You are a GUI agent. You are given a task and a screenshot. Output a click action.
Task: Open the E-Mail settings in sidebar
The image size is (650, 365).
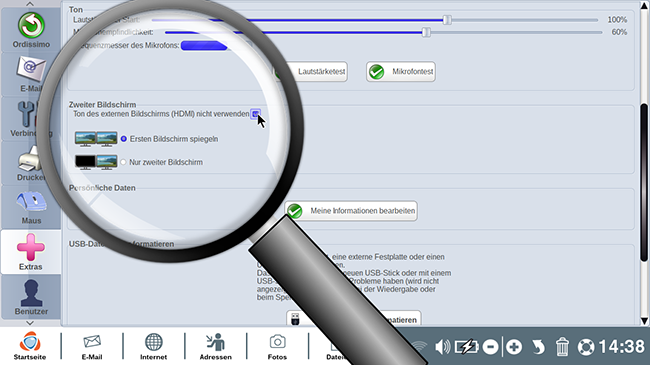point(31,75)
